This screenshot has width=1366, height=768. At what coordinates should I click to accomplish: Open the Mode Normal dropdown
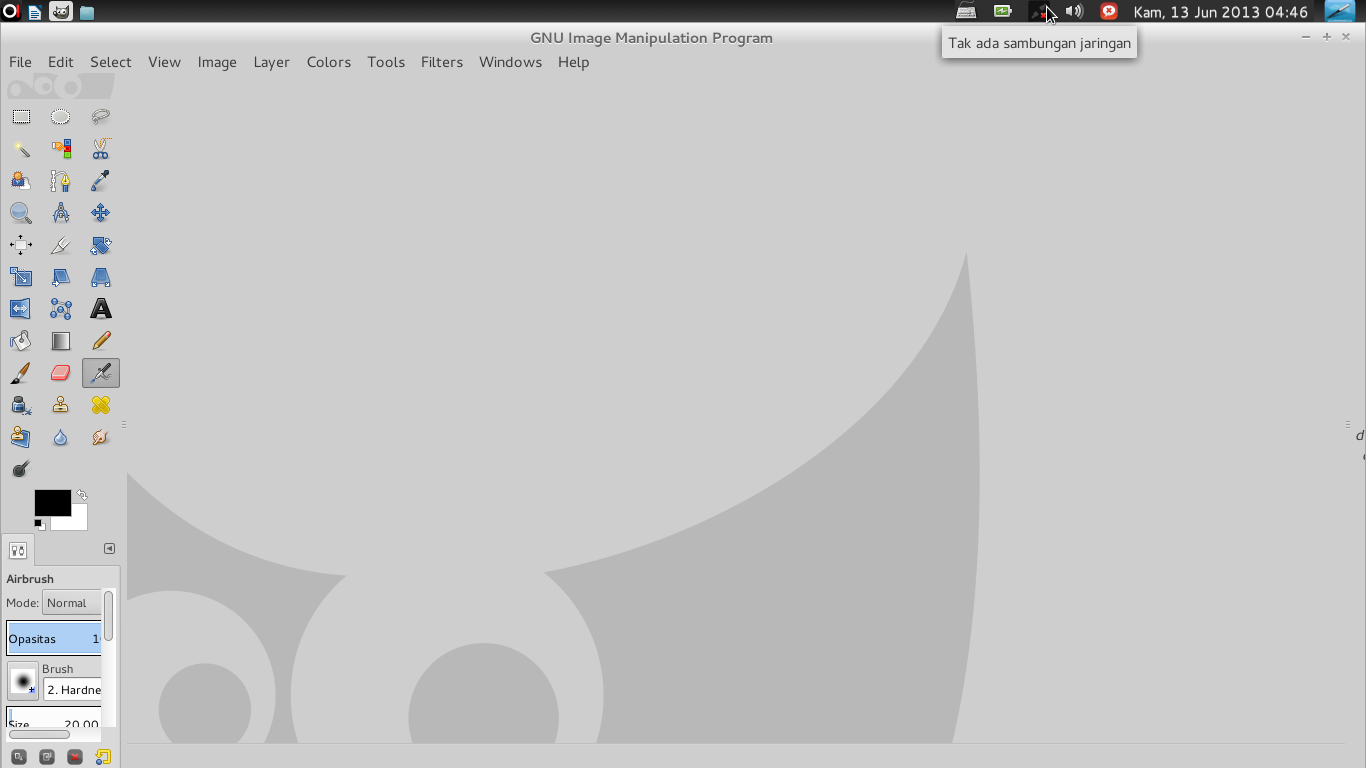[72, 603]
